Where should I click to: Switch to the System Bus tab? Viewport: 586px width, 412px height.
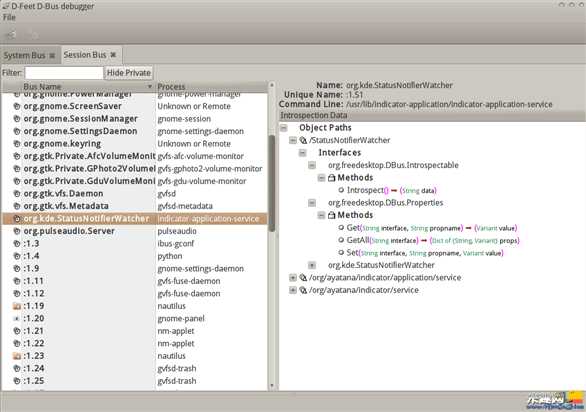tap(24, 56)
